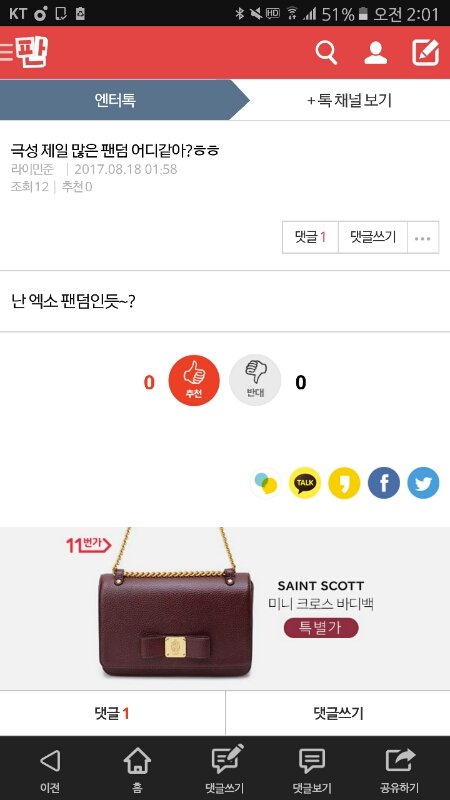The width and height of the screenshot is (450, 800).
Task: Share via KakaoStory yellow icon
Action: tap(344, 483)
